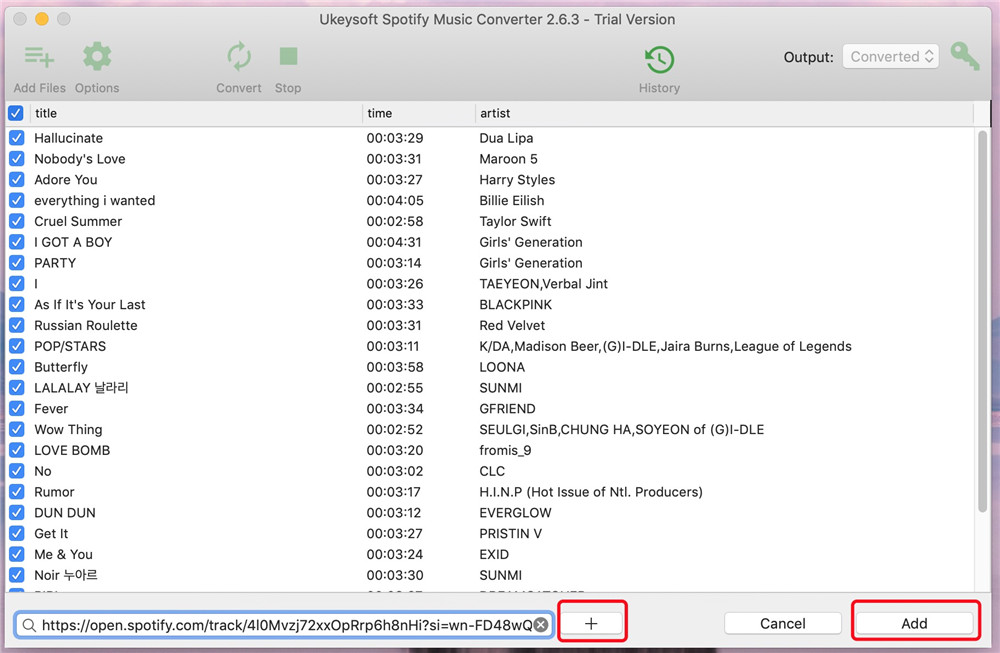This screenshot has height=653, width=1000.
Task: Open the Options gear icon
Action: (97, 57)
